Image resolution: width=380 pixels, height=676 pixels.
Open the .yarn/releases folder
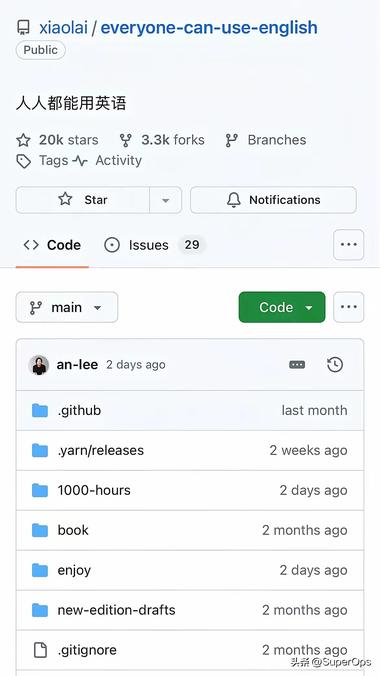coord(100,451)
